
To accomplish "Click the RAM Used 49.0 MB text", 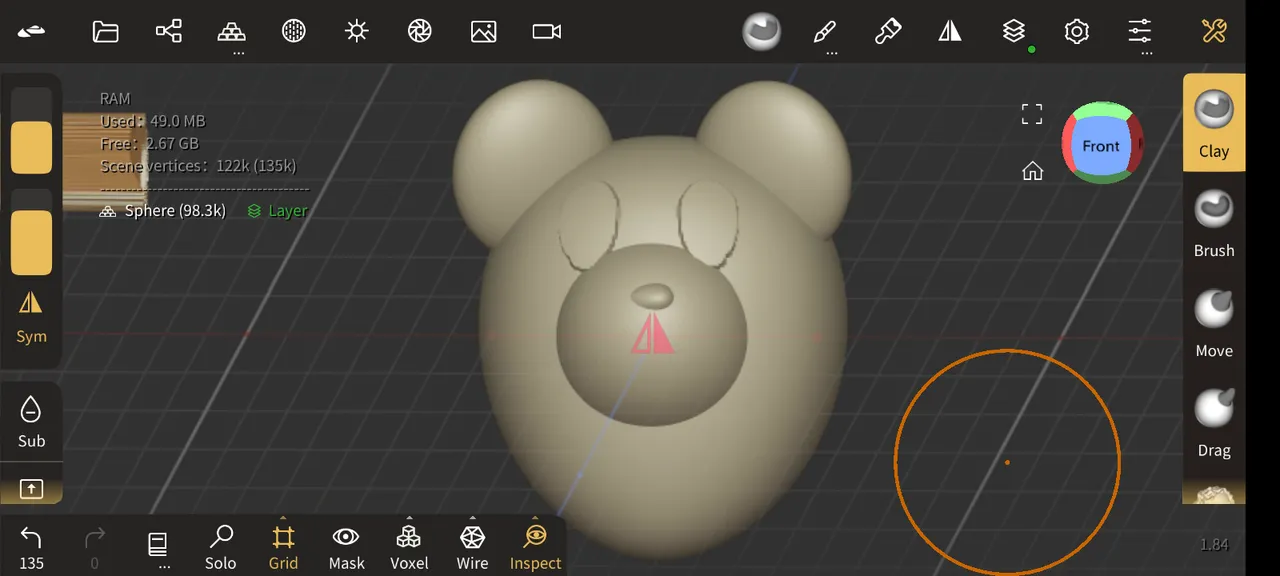I will [x=152, y=121].
